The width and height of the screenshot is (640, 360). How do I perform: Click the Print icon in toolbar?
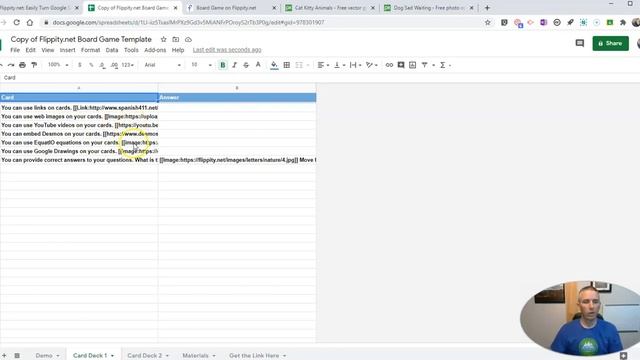tap(22, 65)
